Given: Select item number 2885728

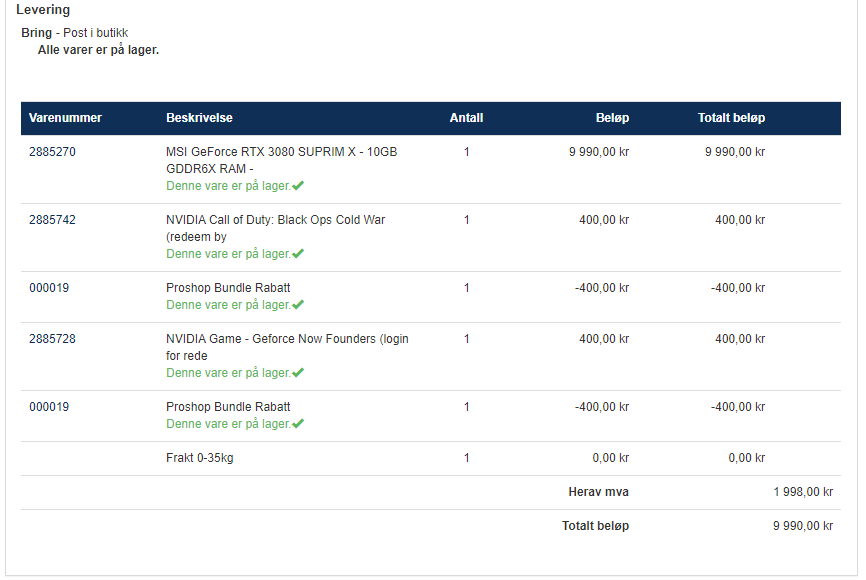Looking at the screenshot, I should 52,339.
